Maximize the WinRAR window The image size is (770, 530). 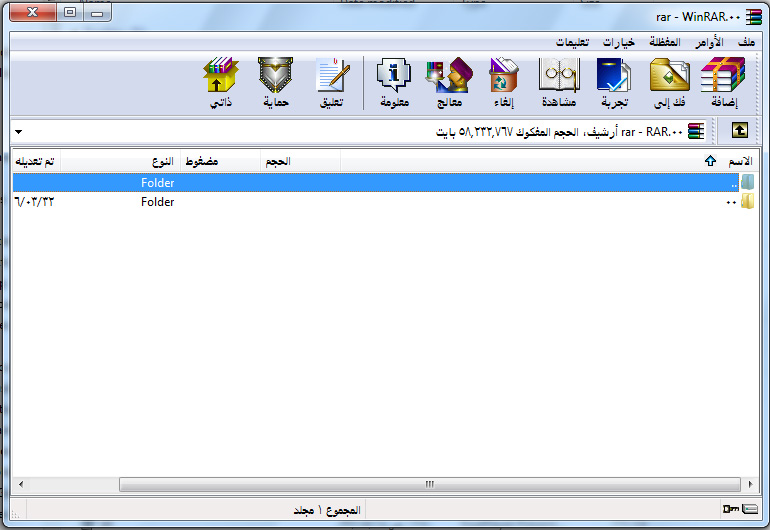tap(70, 12)
